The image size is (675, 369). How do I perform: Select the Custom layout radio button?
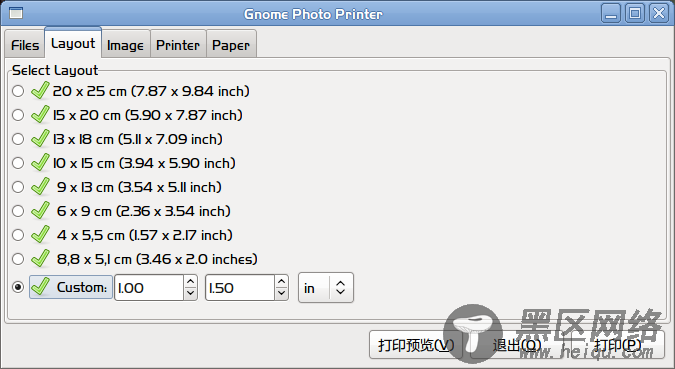click(x=18, y=287)
